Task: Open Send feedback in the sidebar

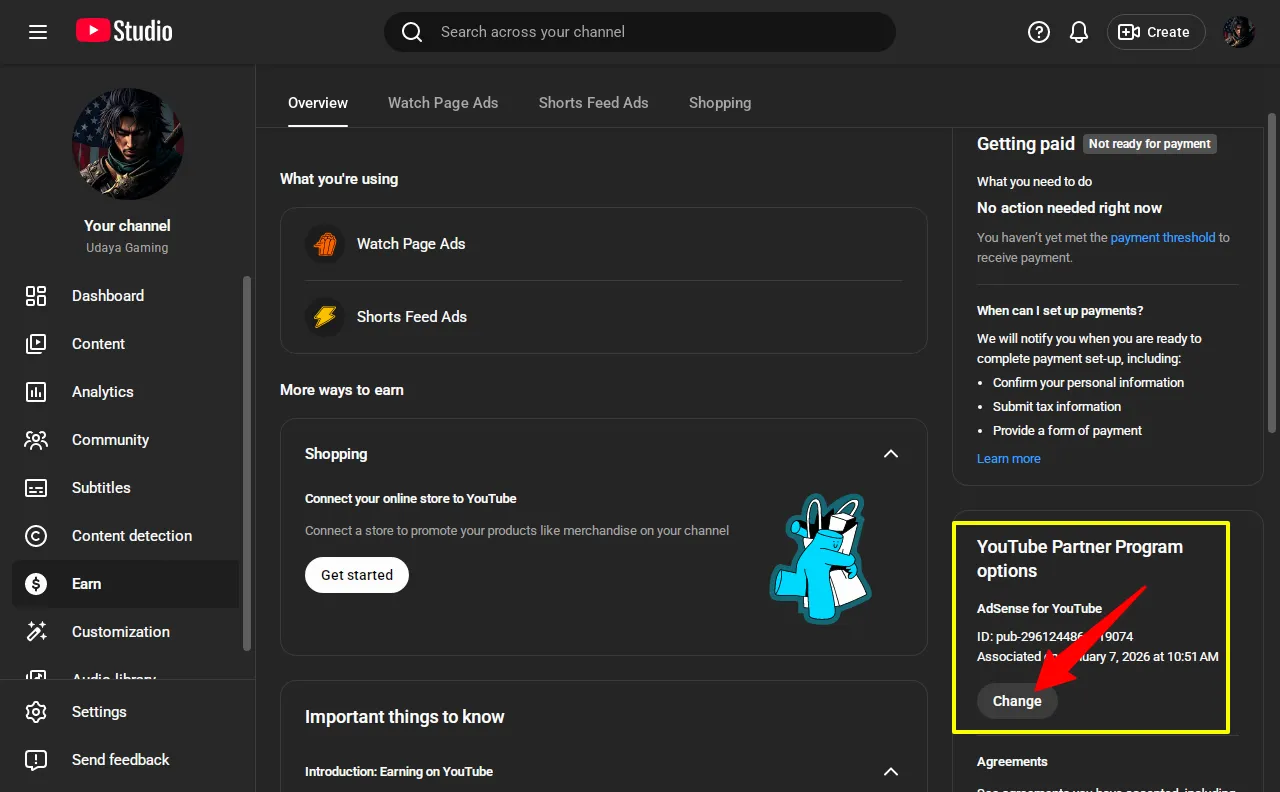Action: point(126,760)
